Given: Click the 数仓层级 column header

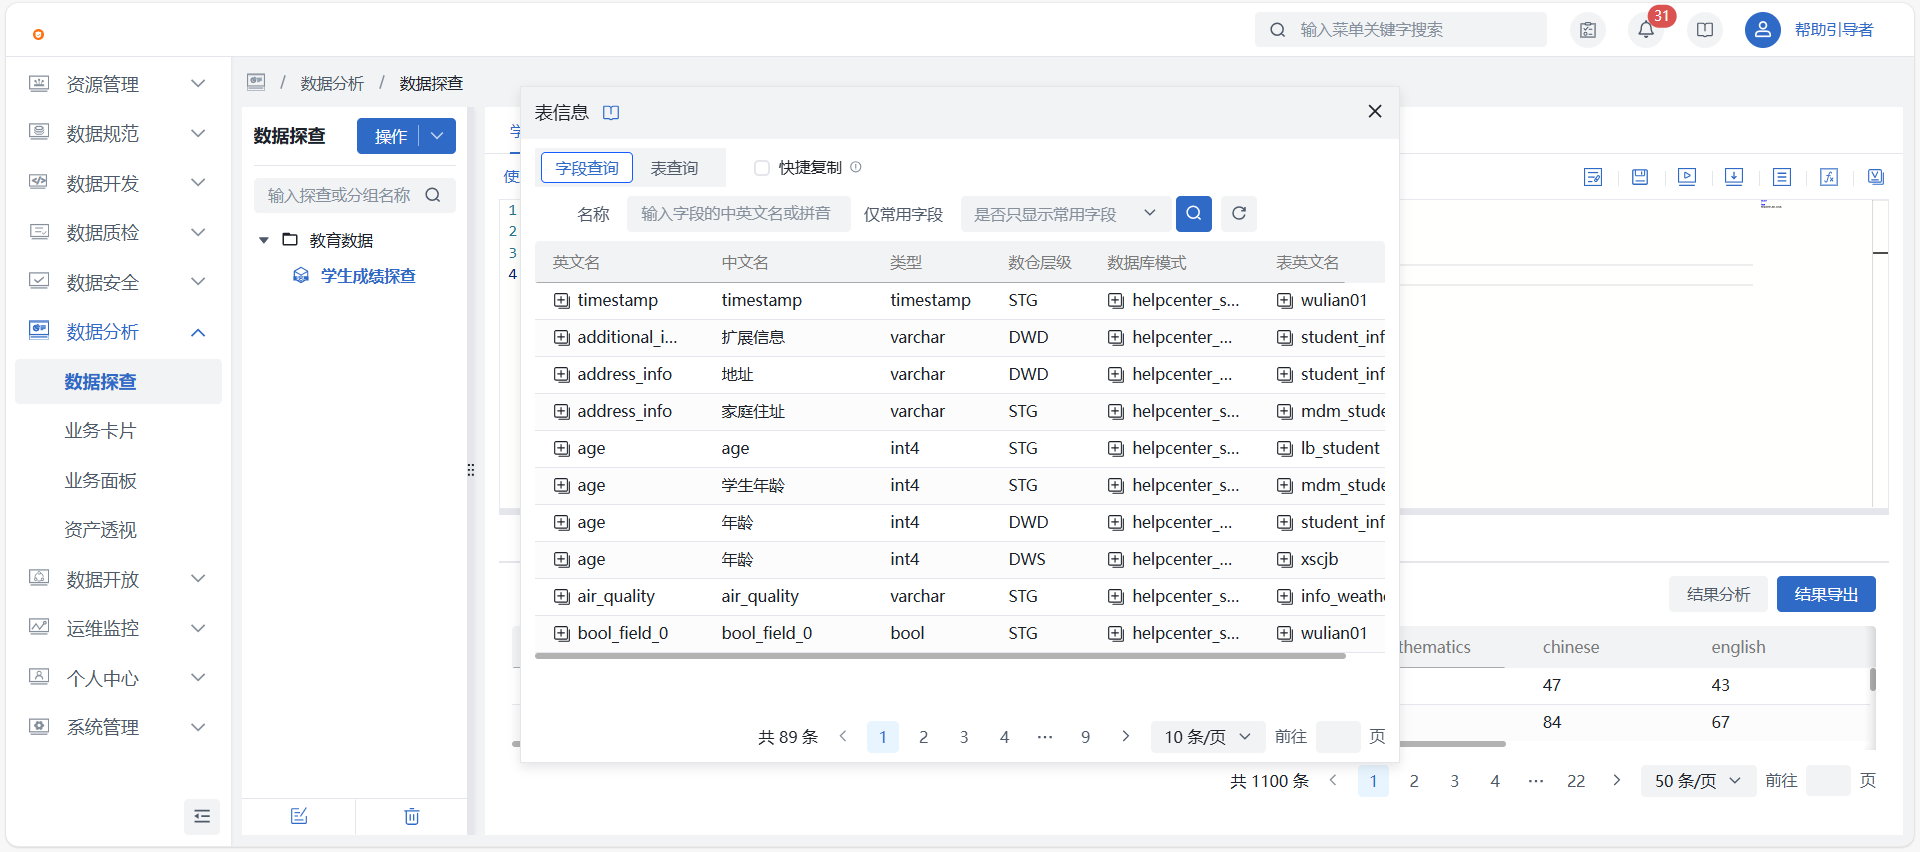Looking at the screenshot, I should [1039, 262].
